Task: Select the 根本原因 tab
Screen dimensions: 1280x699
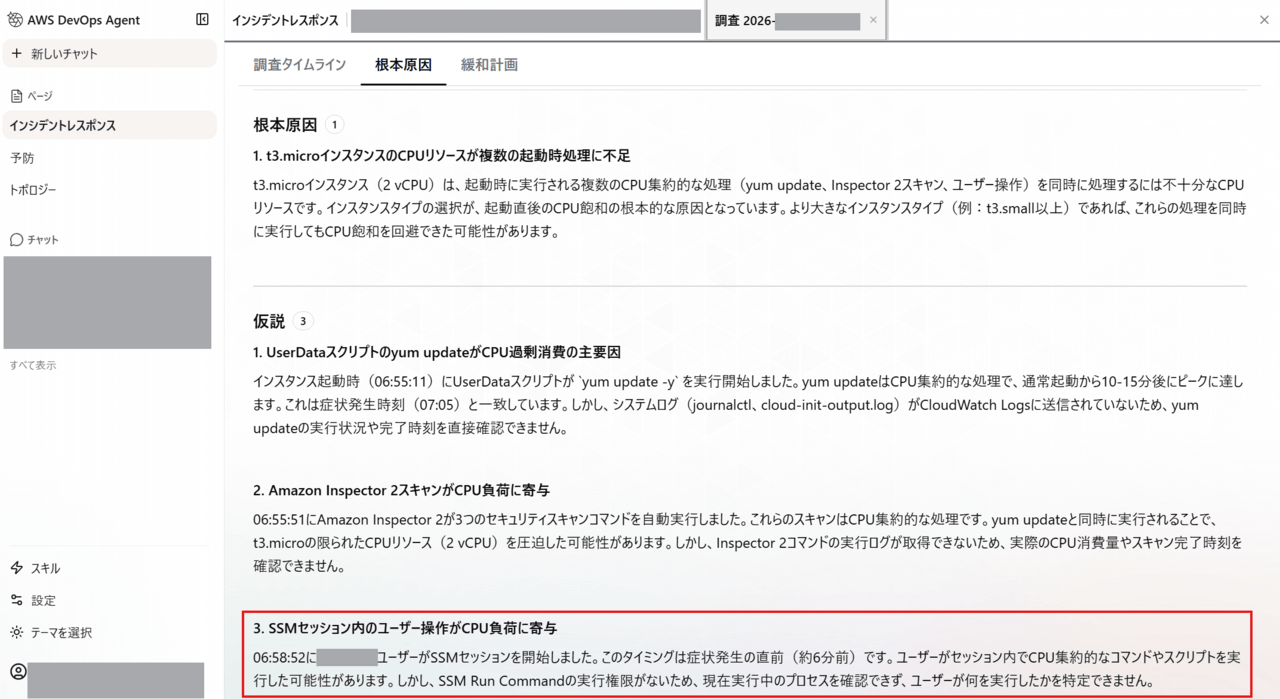Action: pyautogui.click(x=403, y=65)
